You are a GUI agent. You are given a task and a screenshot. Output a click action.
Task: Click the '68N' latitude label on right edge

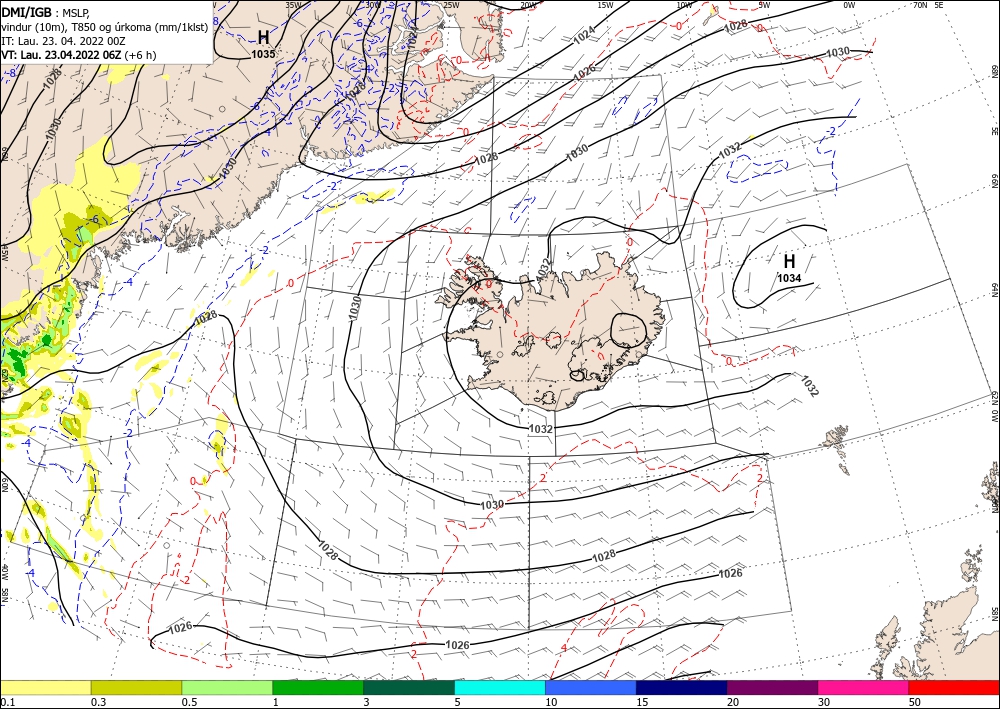coord(994,71)
